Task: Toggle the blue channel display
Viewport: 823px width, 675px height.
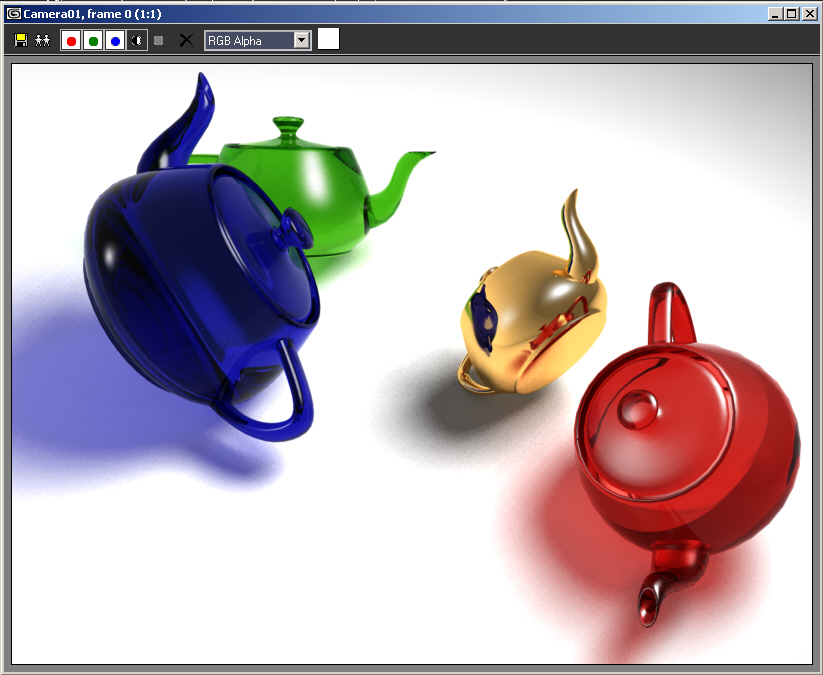Action: [x=115, y=40]
